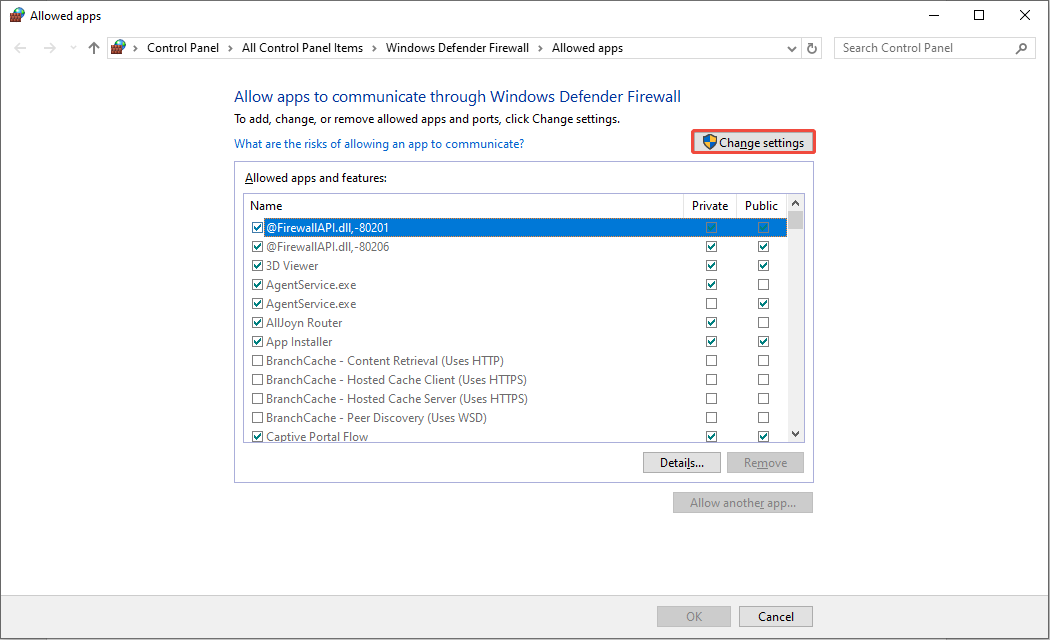Open the address bar dropdown
Image resolution: width=1050 pixels, height=640 pixels.
(x=791, y=47)
